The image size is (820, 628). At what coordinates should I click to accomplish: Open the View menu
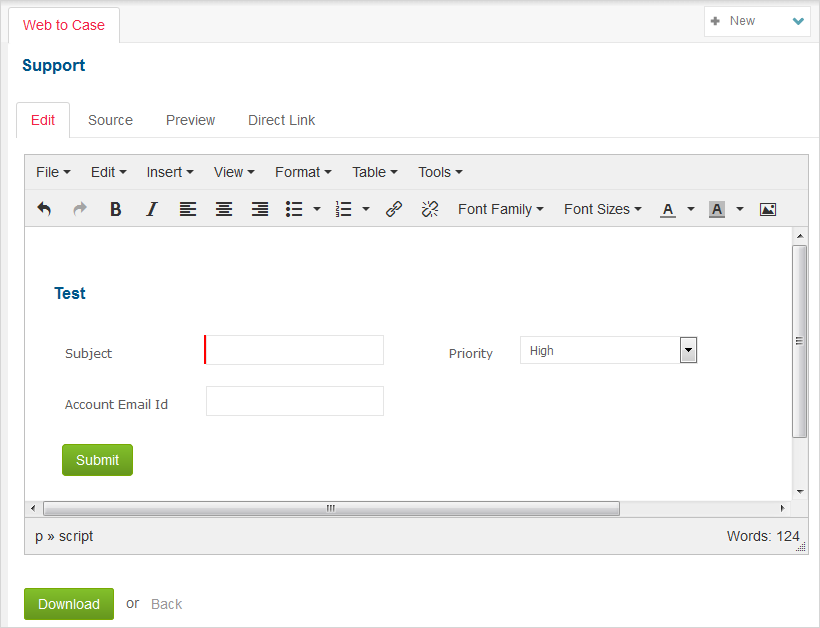click(x=234, y=172)
